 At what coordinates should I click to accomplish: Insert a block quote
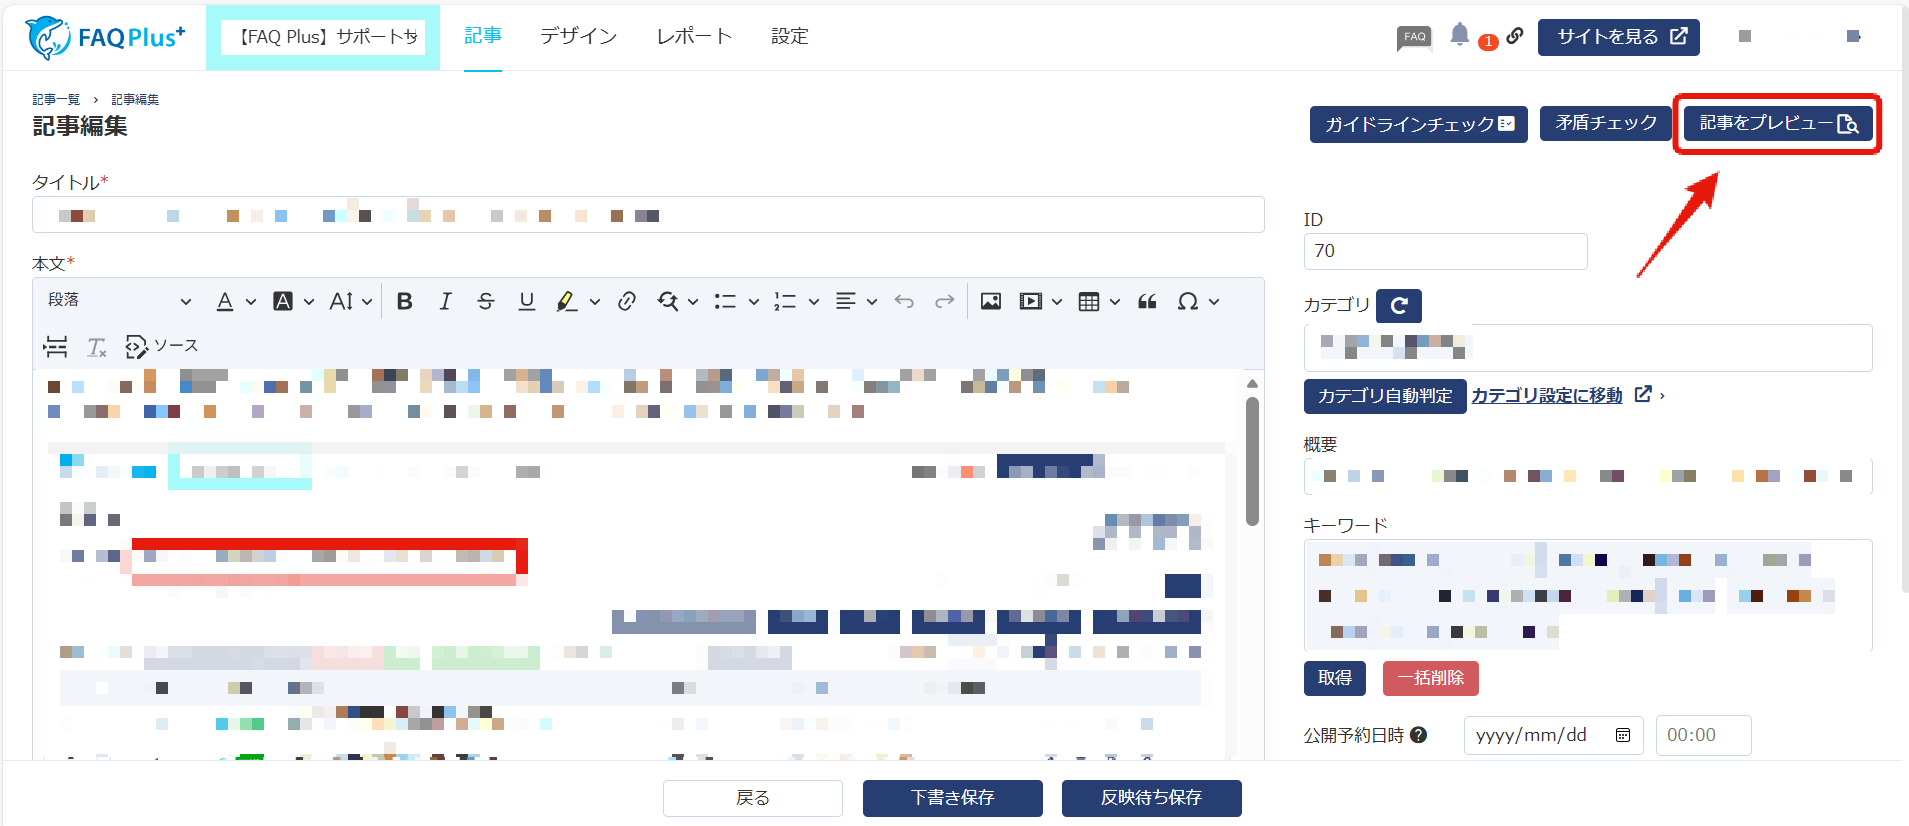(x=1147, y=301)
